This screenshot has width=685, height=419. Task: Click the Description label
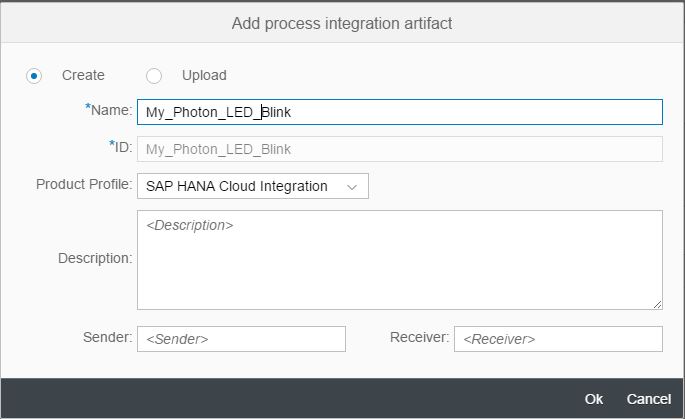click(x=95, y=259)
